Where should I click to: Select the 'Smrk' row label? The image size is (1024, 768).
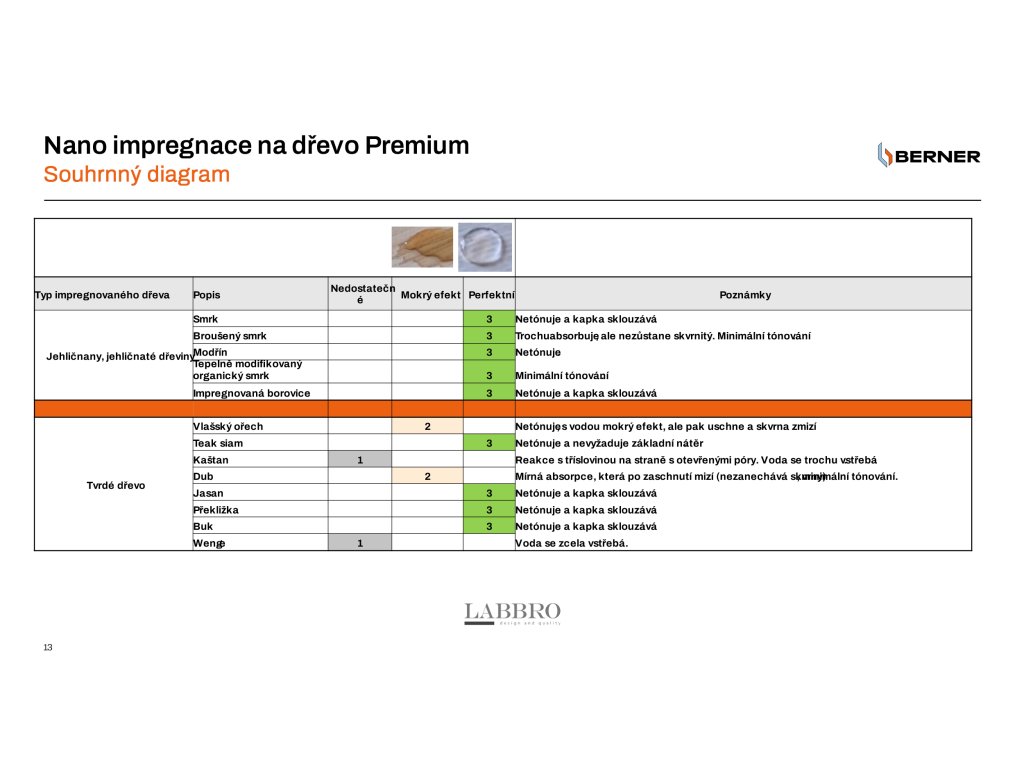click(x=261, y=319)
